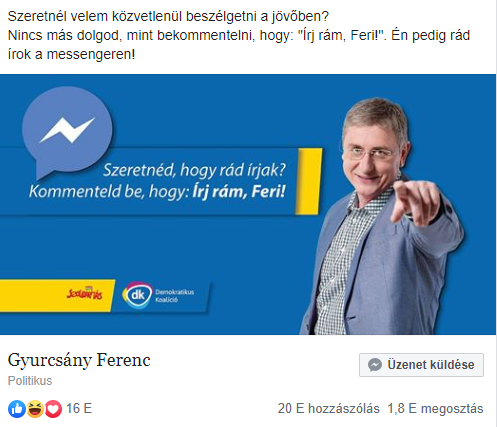This screenshot has width=497, height=427.
Task: Click the dk Demokratikus Koalíció logo
Action: click(x=137, y=295)
